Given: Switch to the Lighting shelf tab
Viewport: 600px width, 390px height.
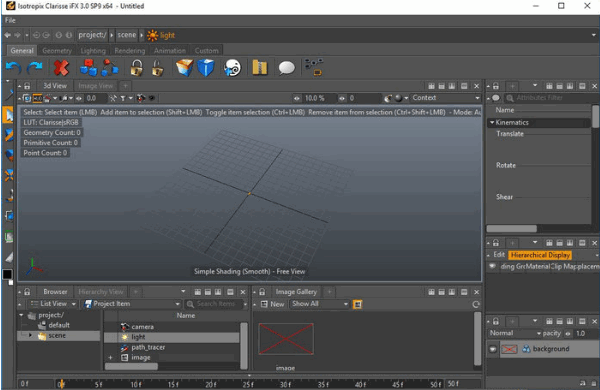Looking at the screenshot, I should click(93, 51).
